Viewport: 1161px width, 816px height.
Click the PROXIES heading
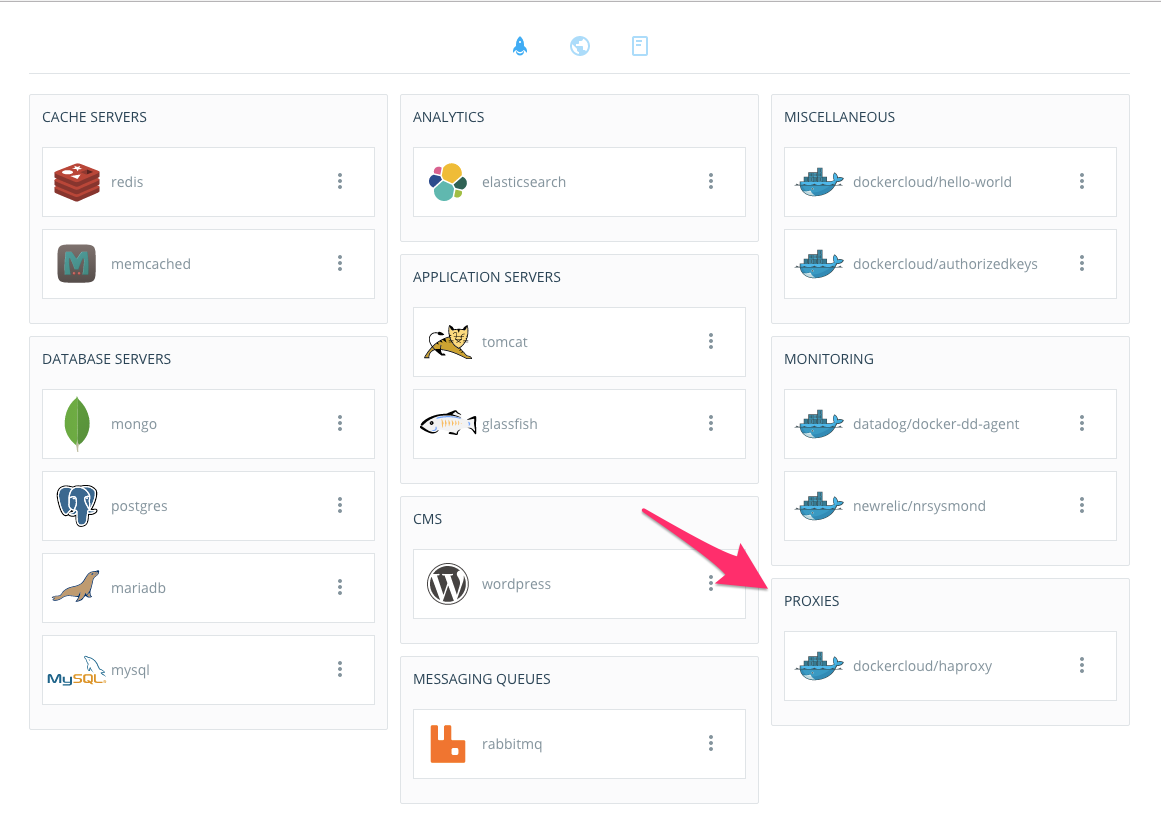(812, 601)
